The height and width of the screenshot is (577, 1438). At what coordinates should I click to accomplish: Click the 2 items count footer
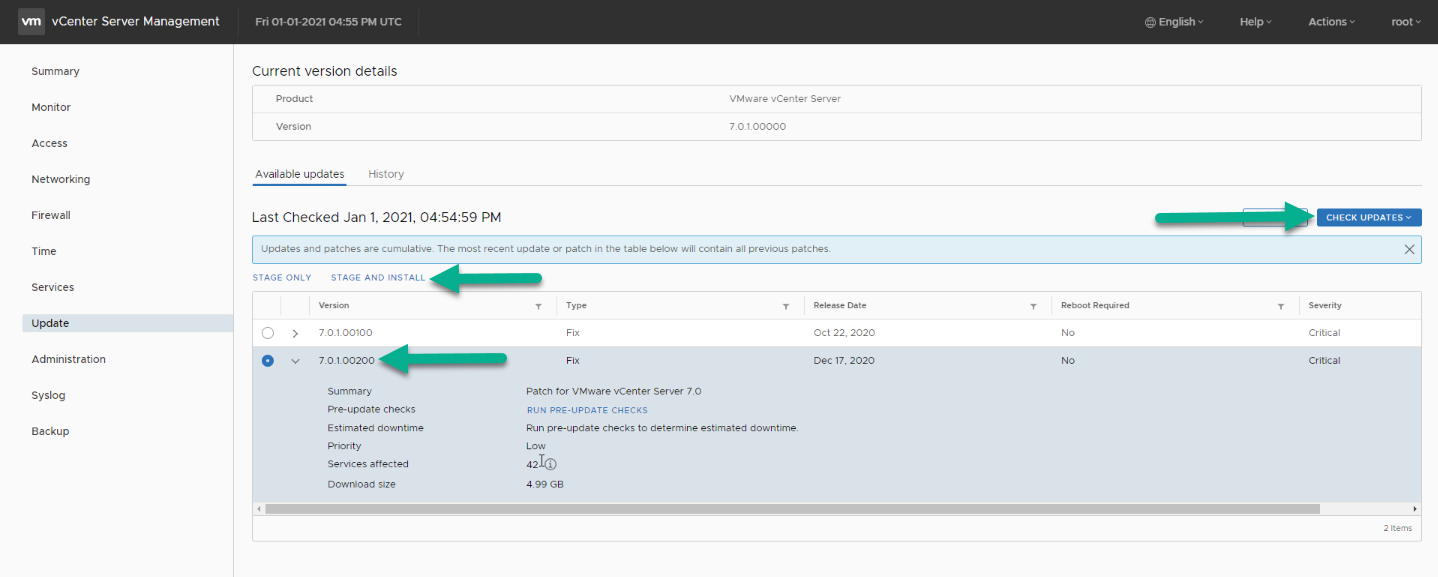pyautogui.click(x=1399, y=528)
